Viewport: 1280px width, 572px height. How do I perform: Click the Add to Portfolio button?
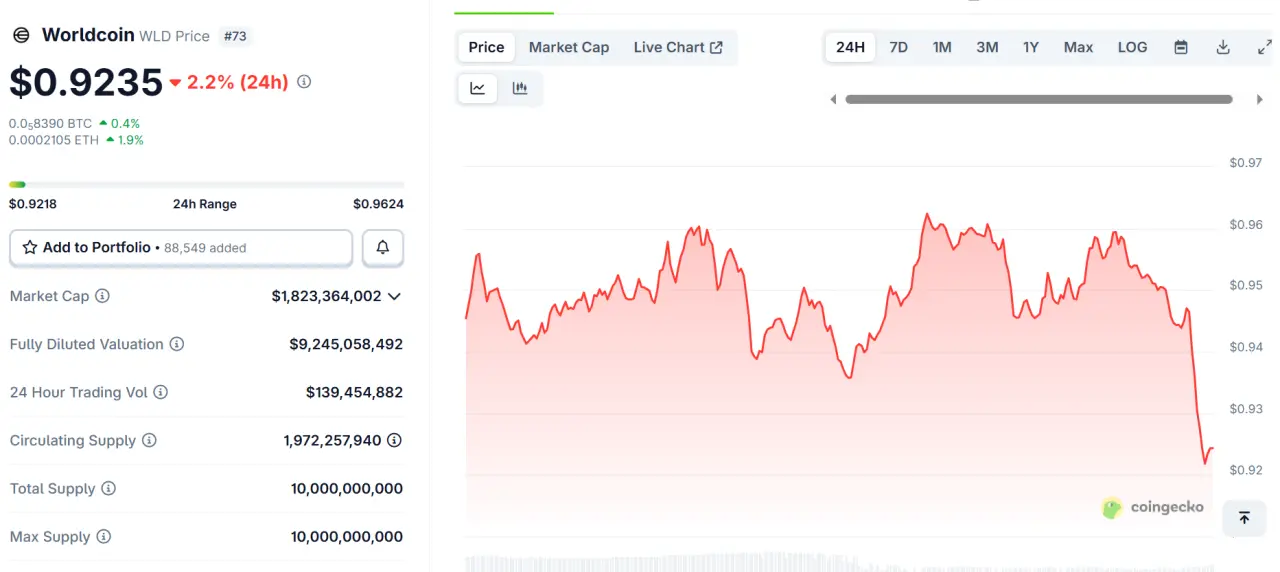pyautogui.click(x=181, y=247)
